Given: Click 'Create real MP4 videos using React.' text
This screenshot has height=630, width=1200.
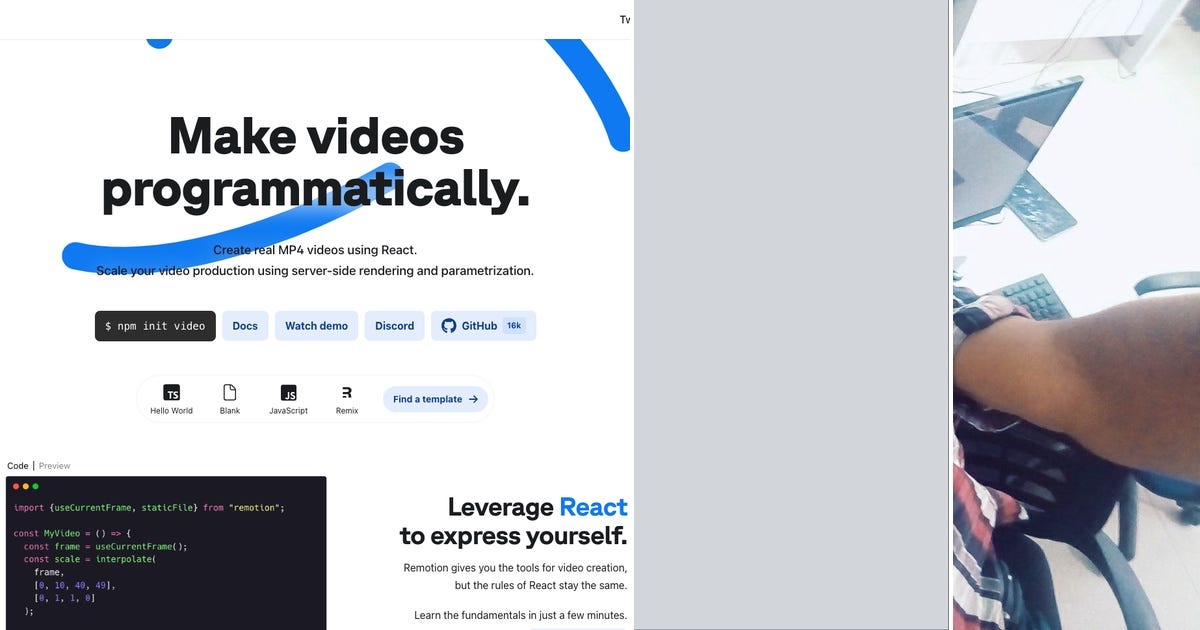Looking at the screenshot, I should coord(315,250).
